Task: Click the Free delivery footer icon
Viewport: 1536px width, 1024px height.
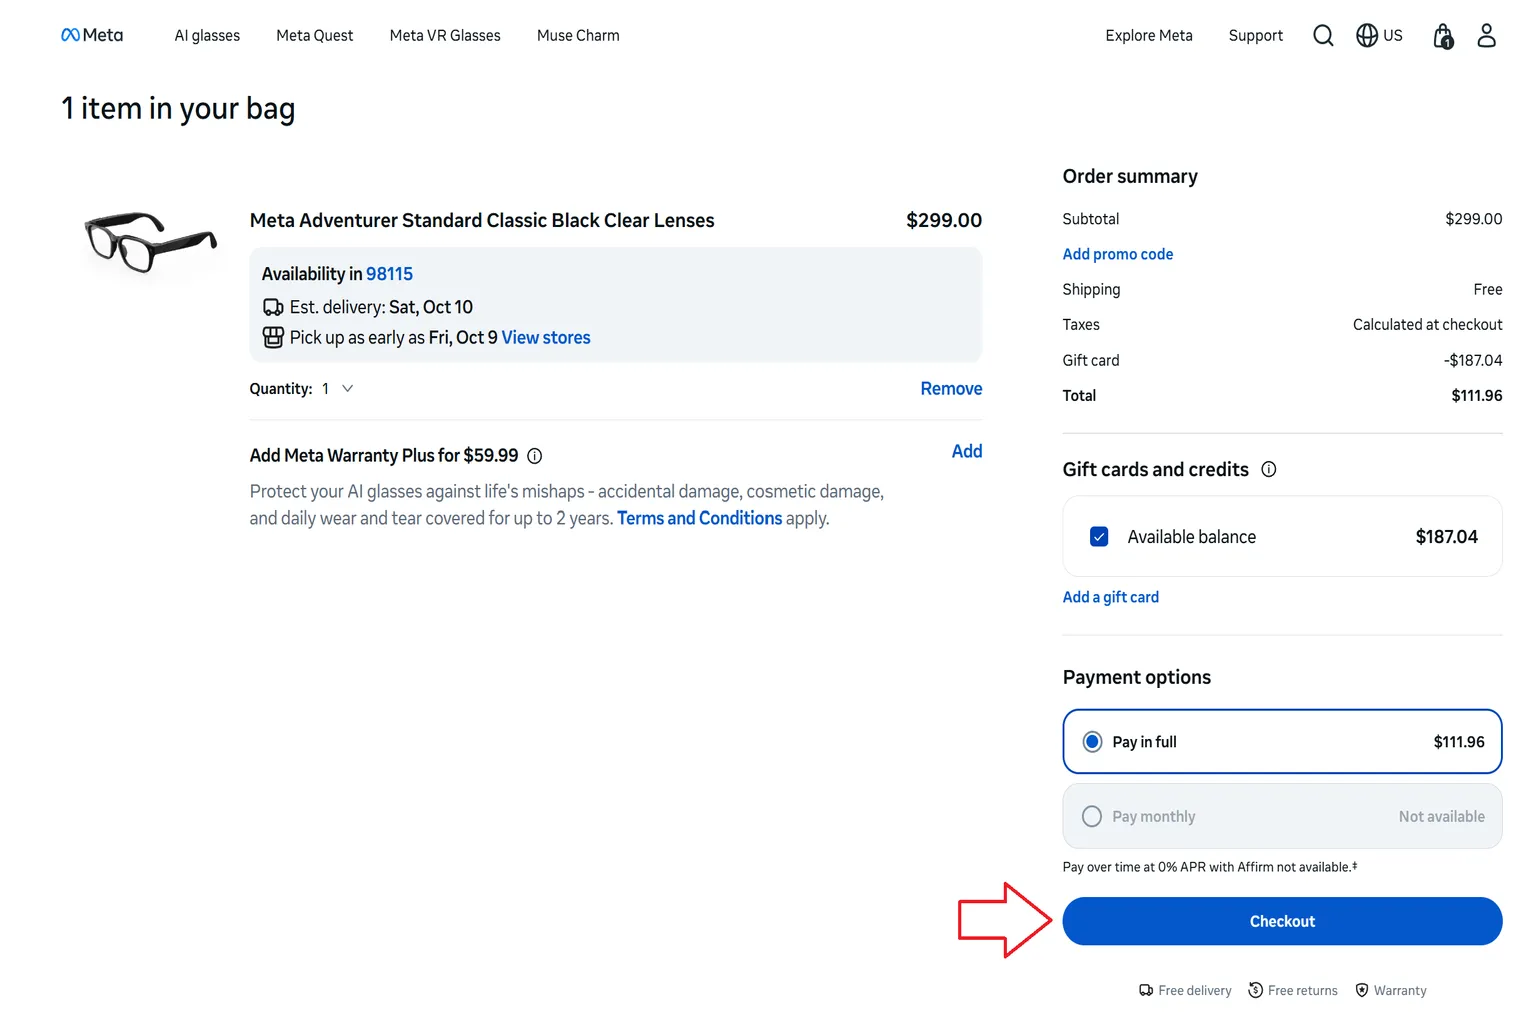Action: click(1146, 990)
